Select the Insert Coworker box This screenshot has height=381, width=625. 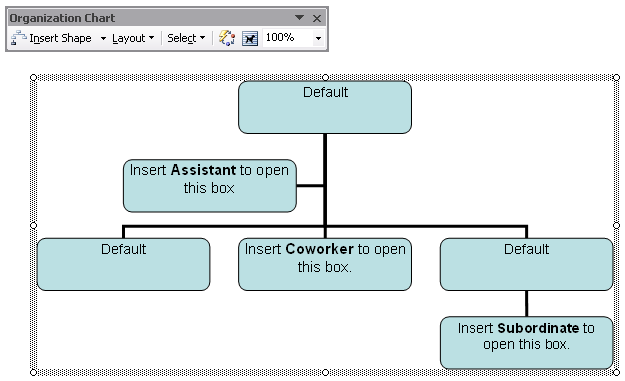pos(325,264)
